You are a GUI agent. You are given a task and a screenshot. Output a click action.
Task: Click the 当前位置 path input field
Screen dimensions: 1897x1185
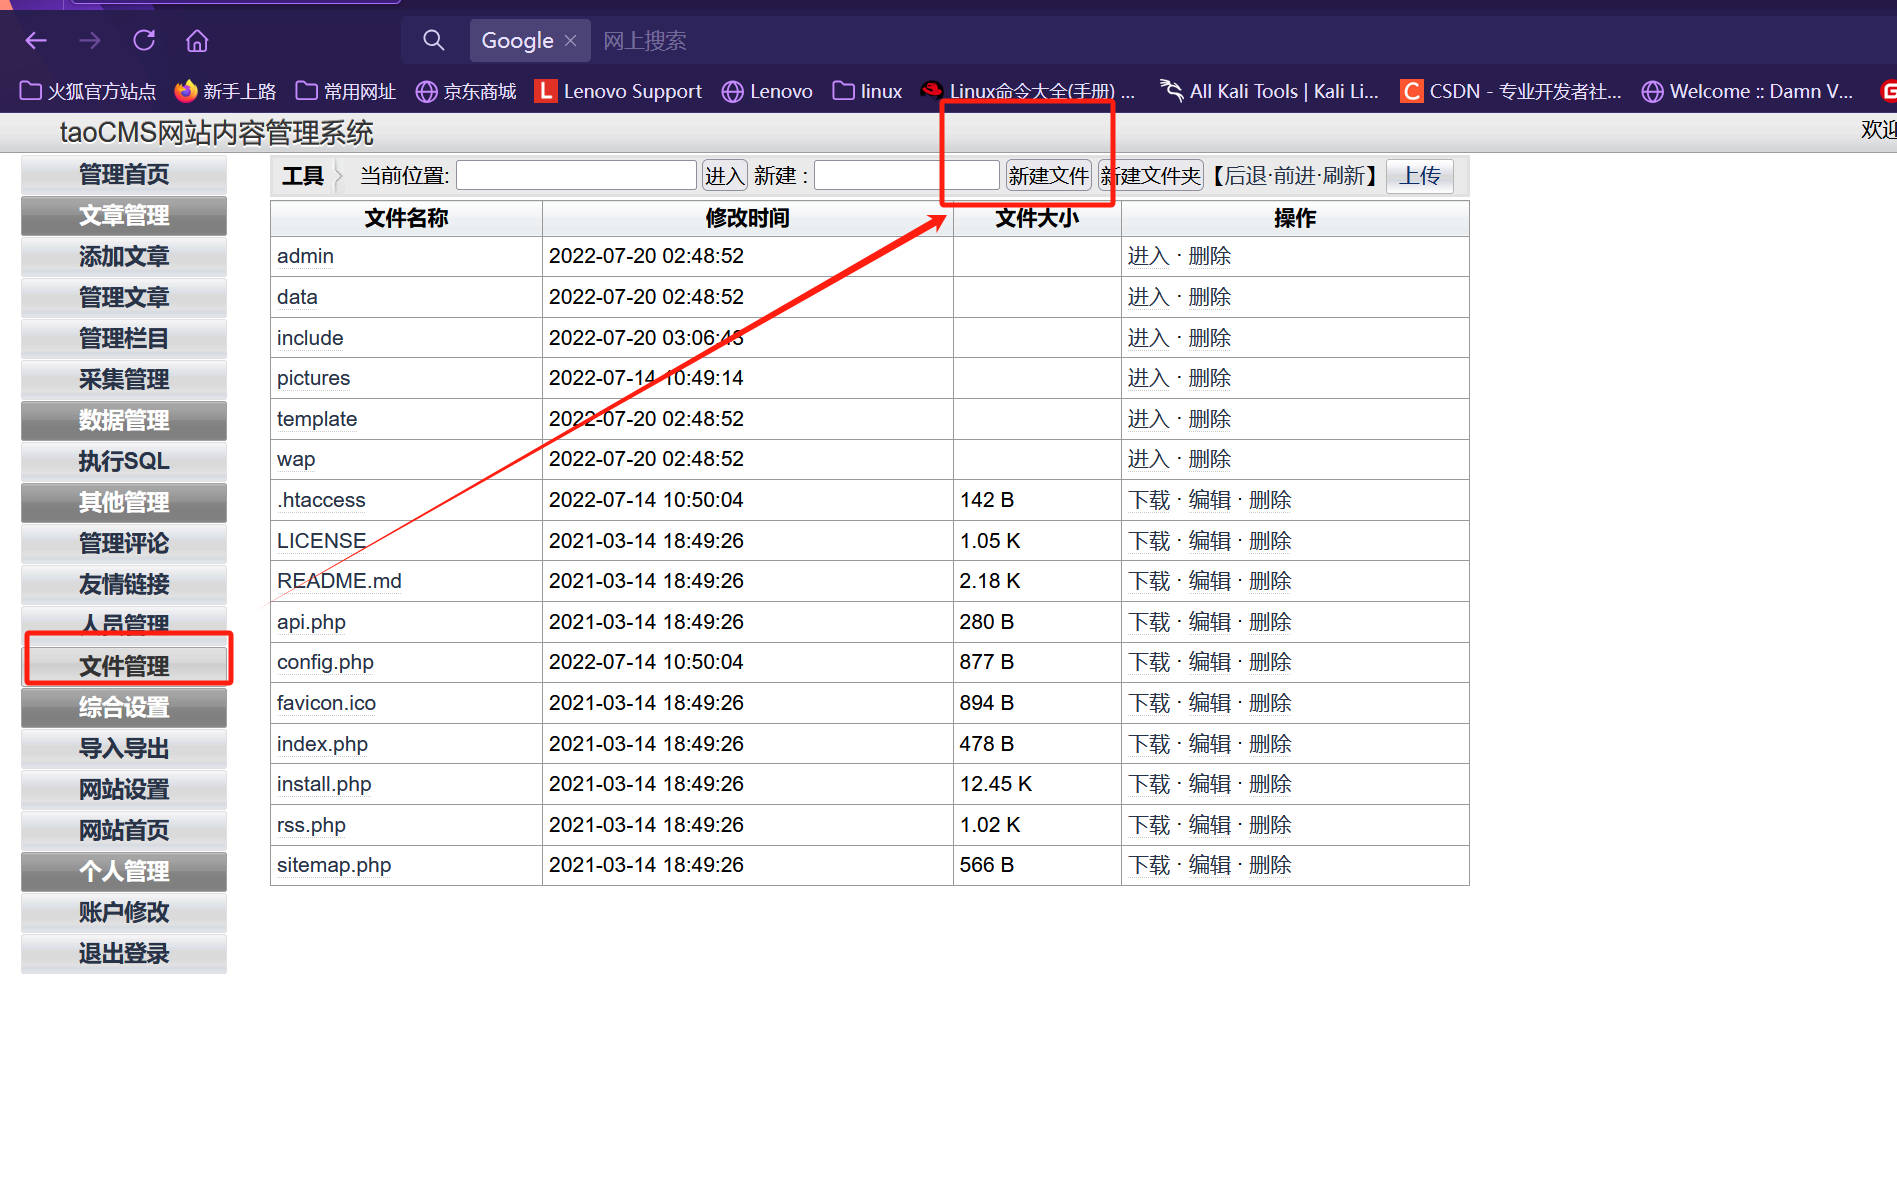coord(576,176)
